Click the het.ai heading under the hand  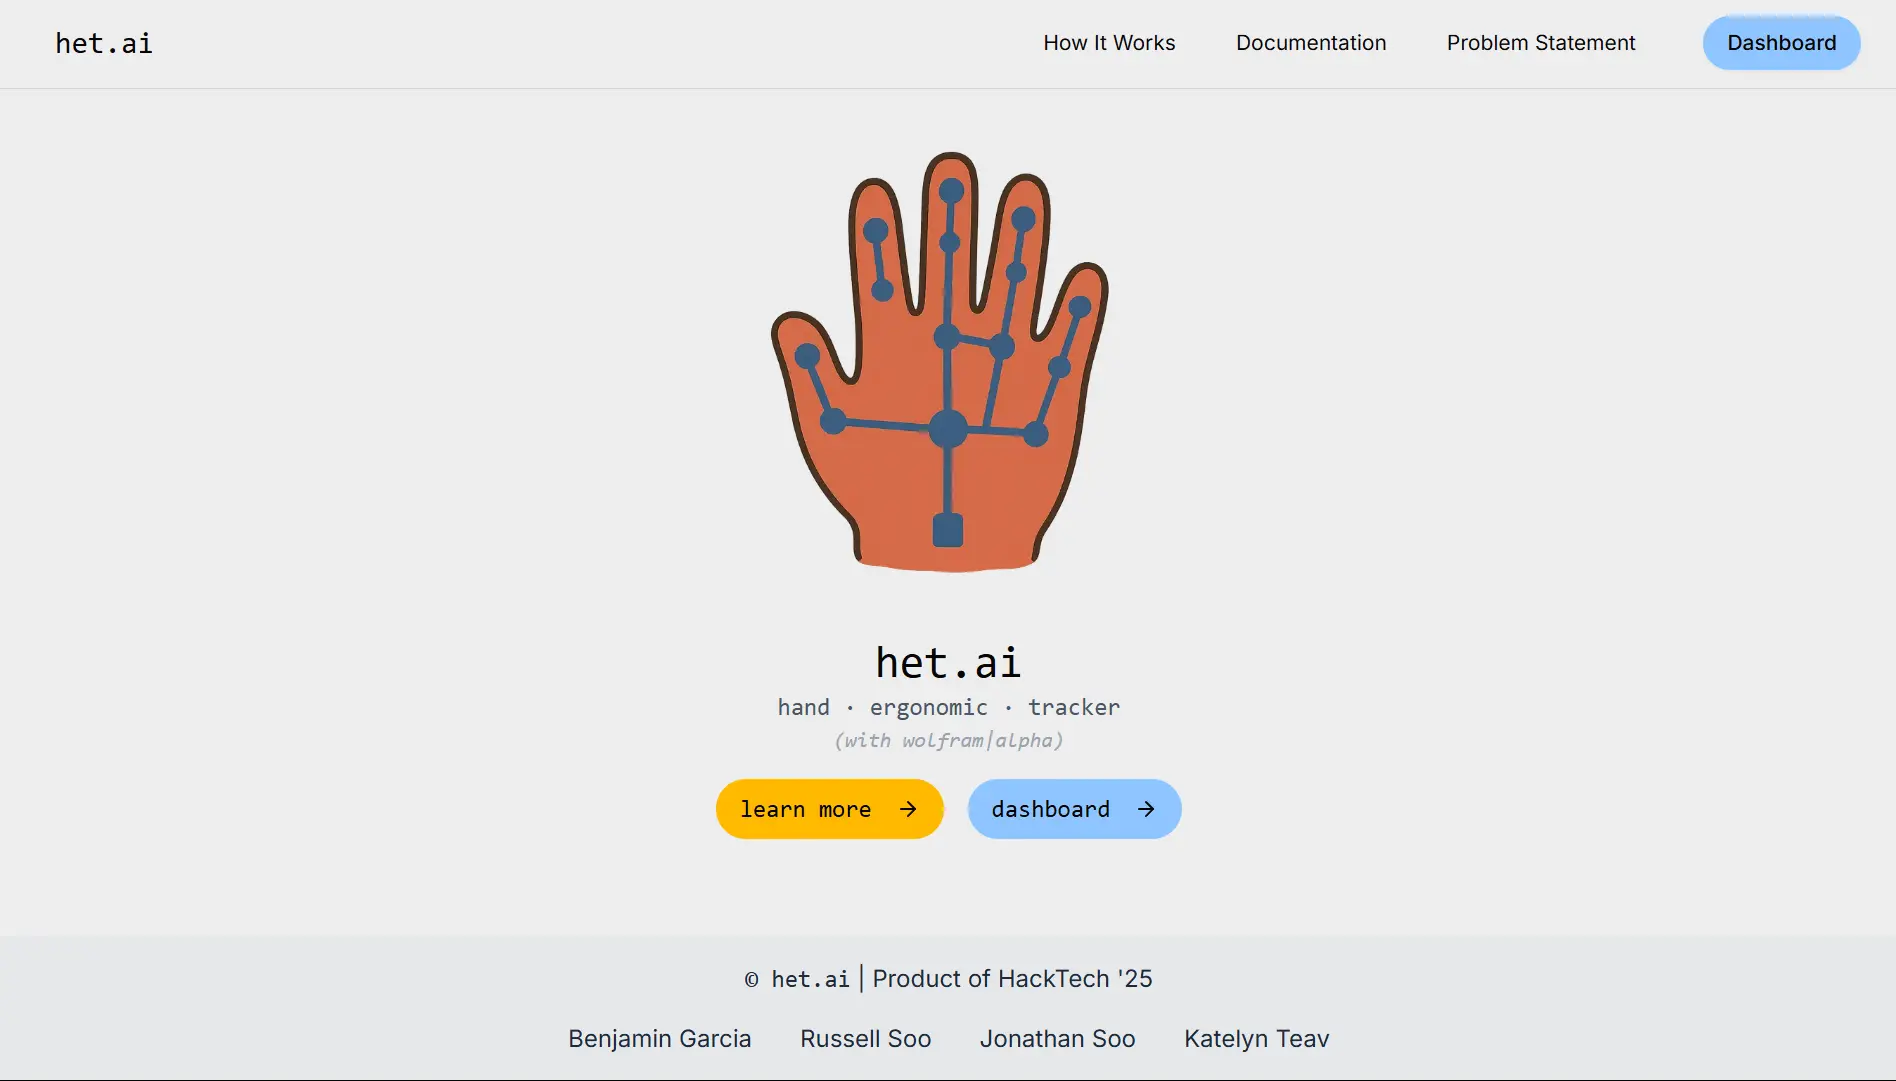(x=947, y=661)
